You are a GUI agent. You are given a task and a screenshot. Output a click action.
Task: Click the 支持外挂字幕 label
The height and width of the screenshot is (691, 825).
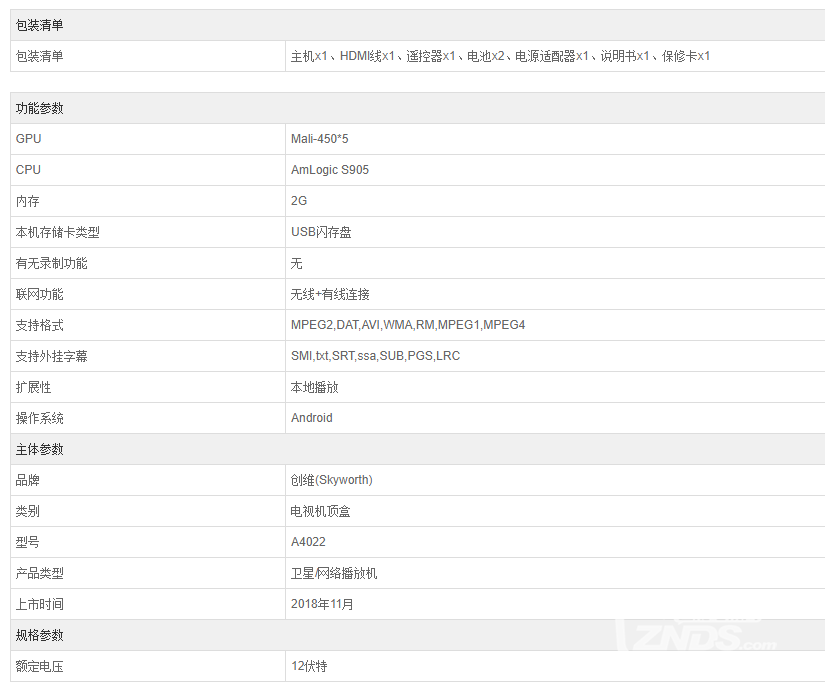(x=52, y=356)
